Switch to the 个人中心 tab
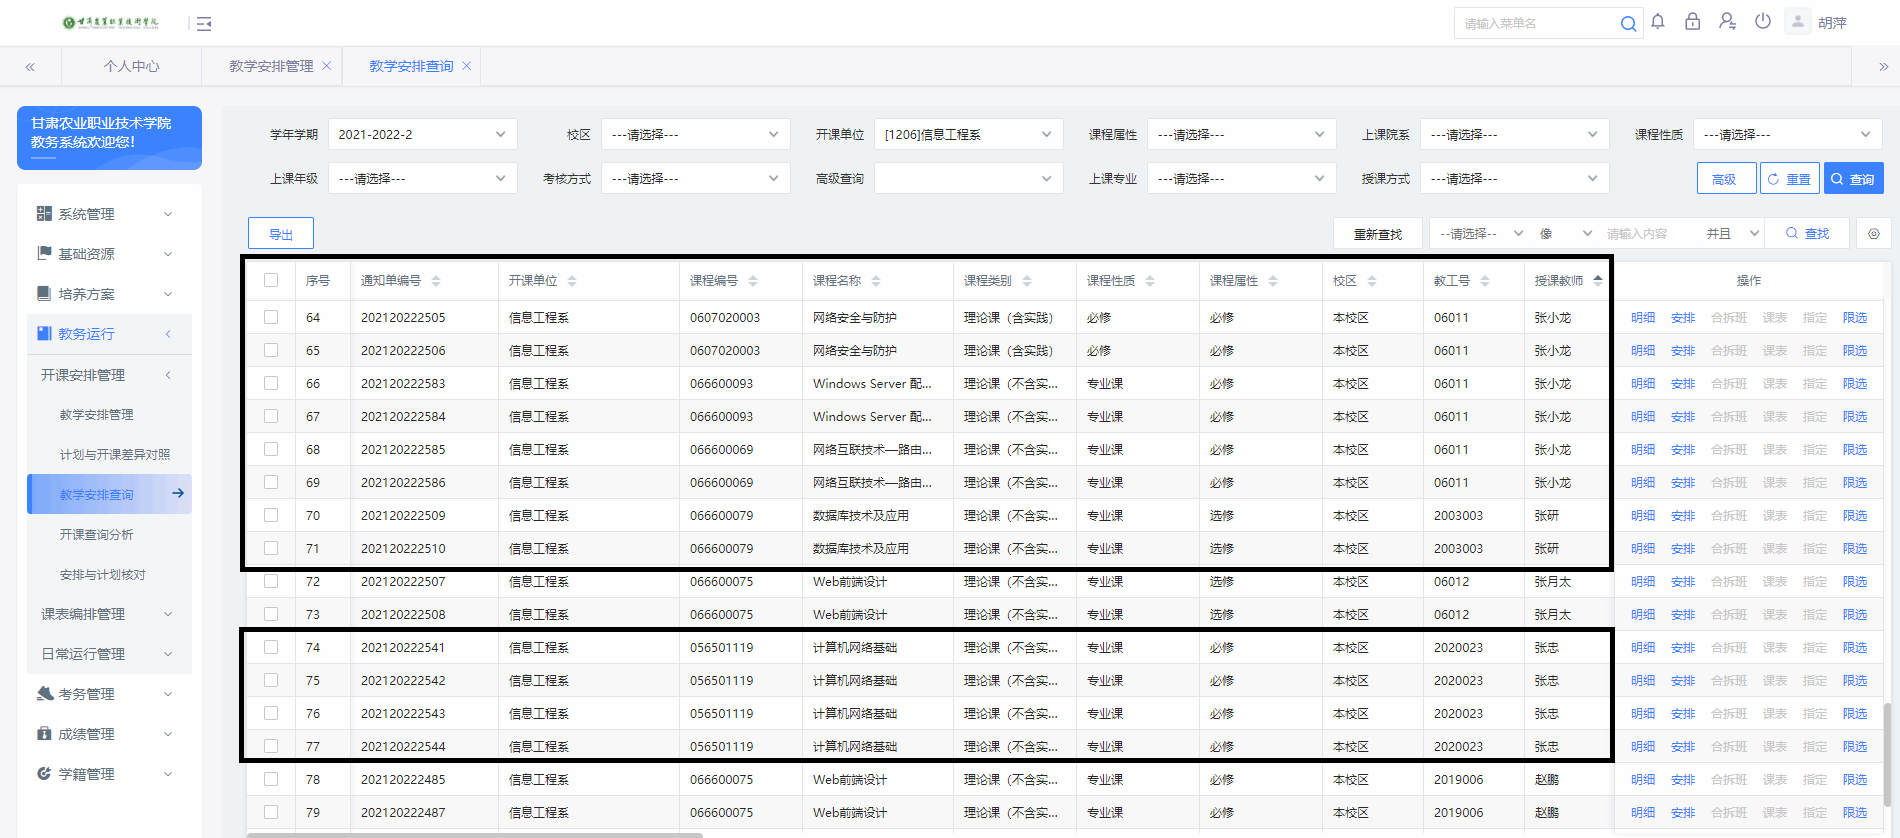 (131, 66)
